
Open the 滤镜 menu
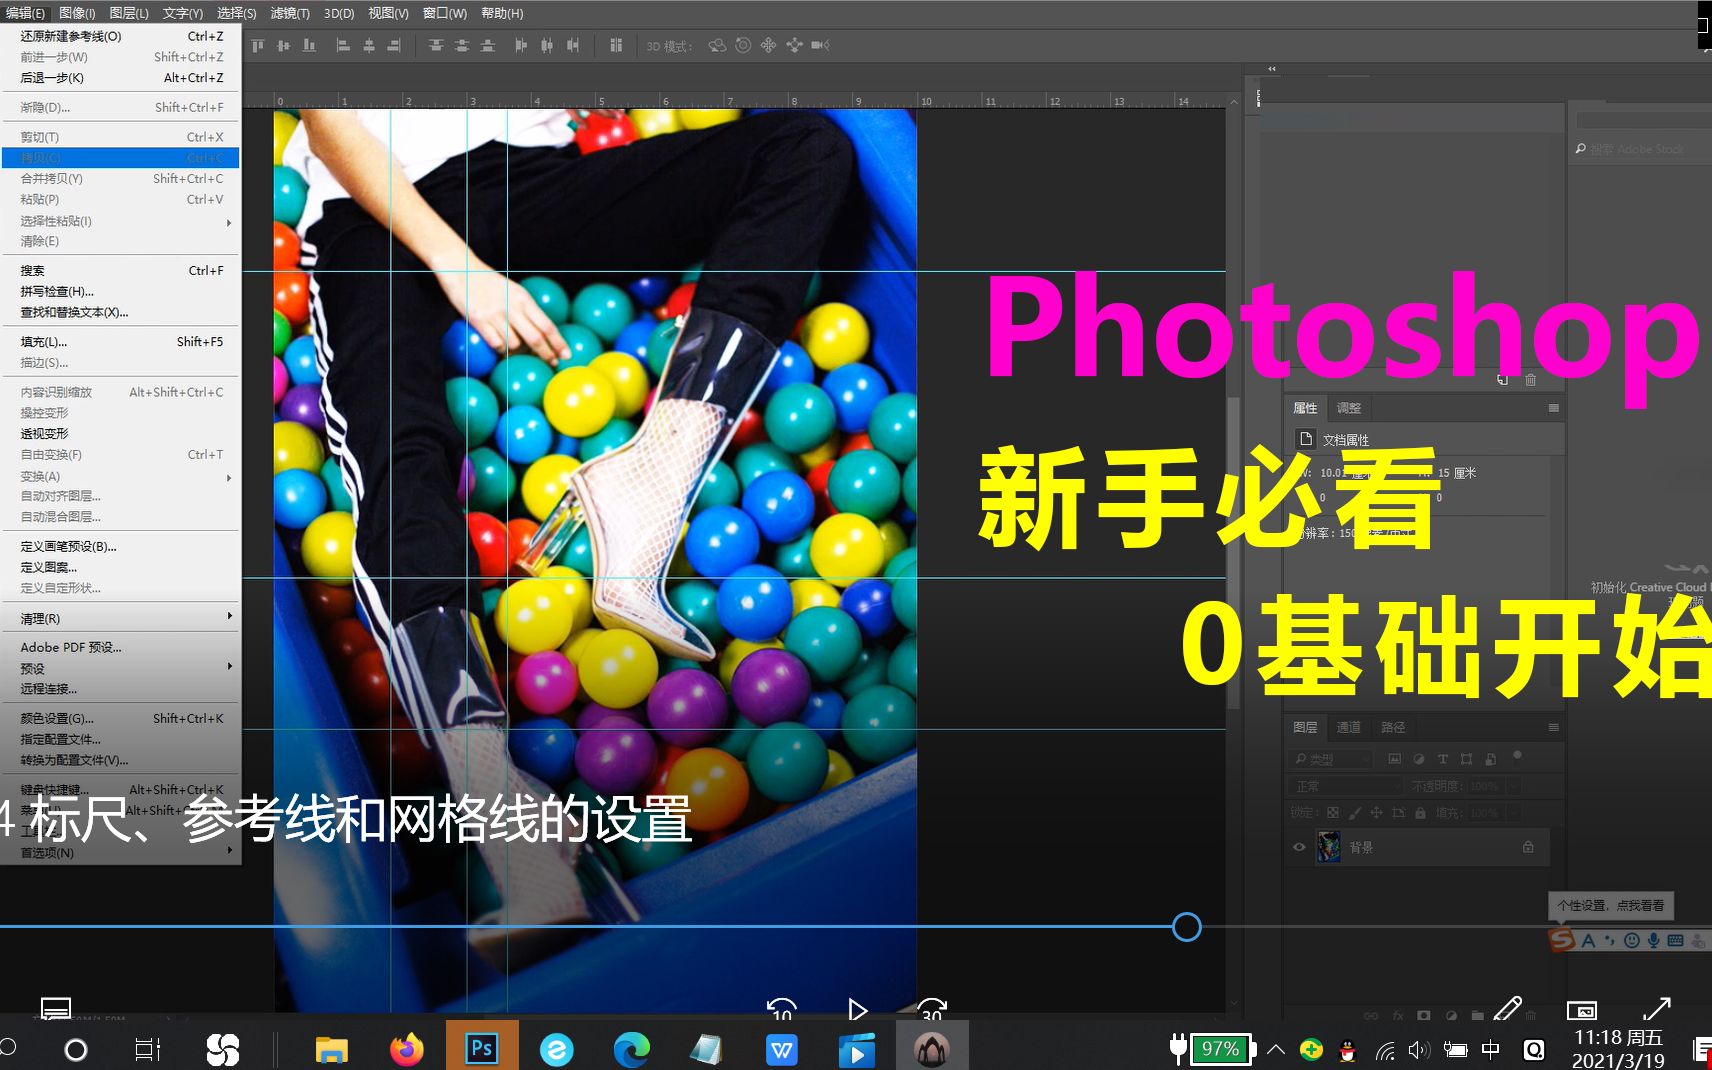point(290,13)
